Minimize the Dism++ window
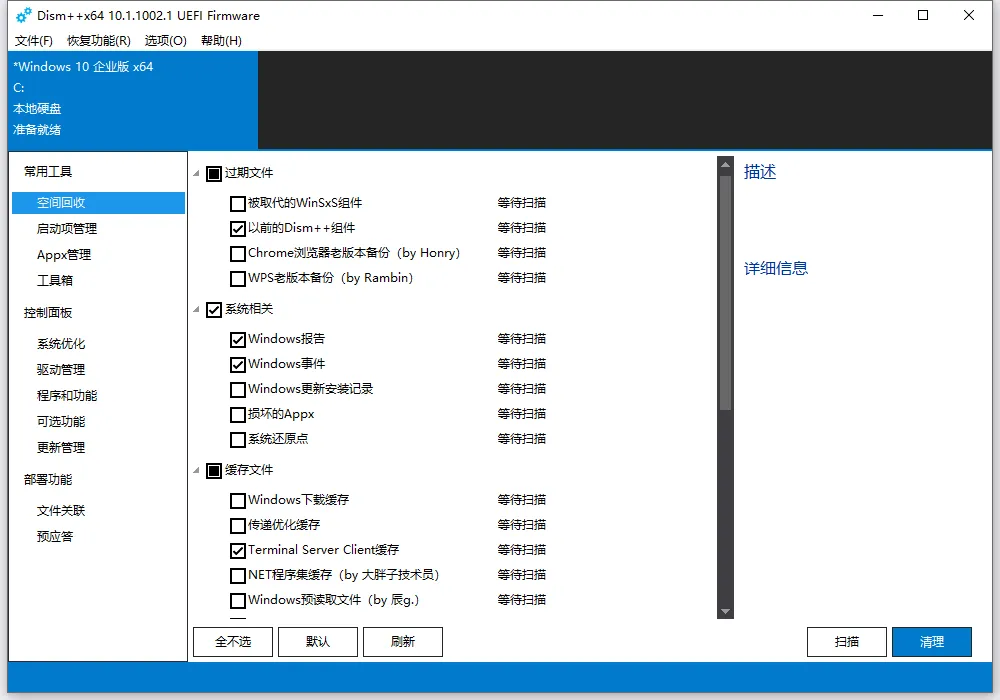 [x=878, y=15]
